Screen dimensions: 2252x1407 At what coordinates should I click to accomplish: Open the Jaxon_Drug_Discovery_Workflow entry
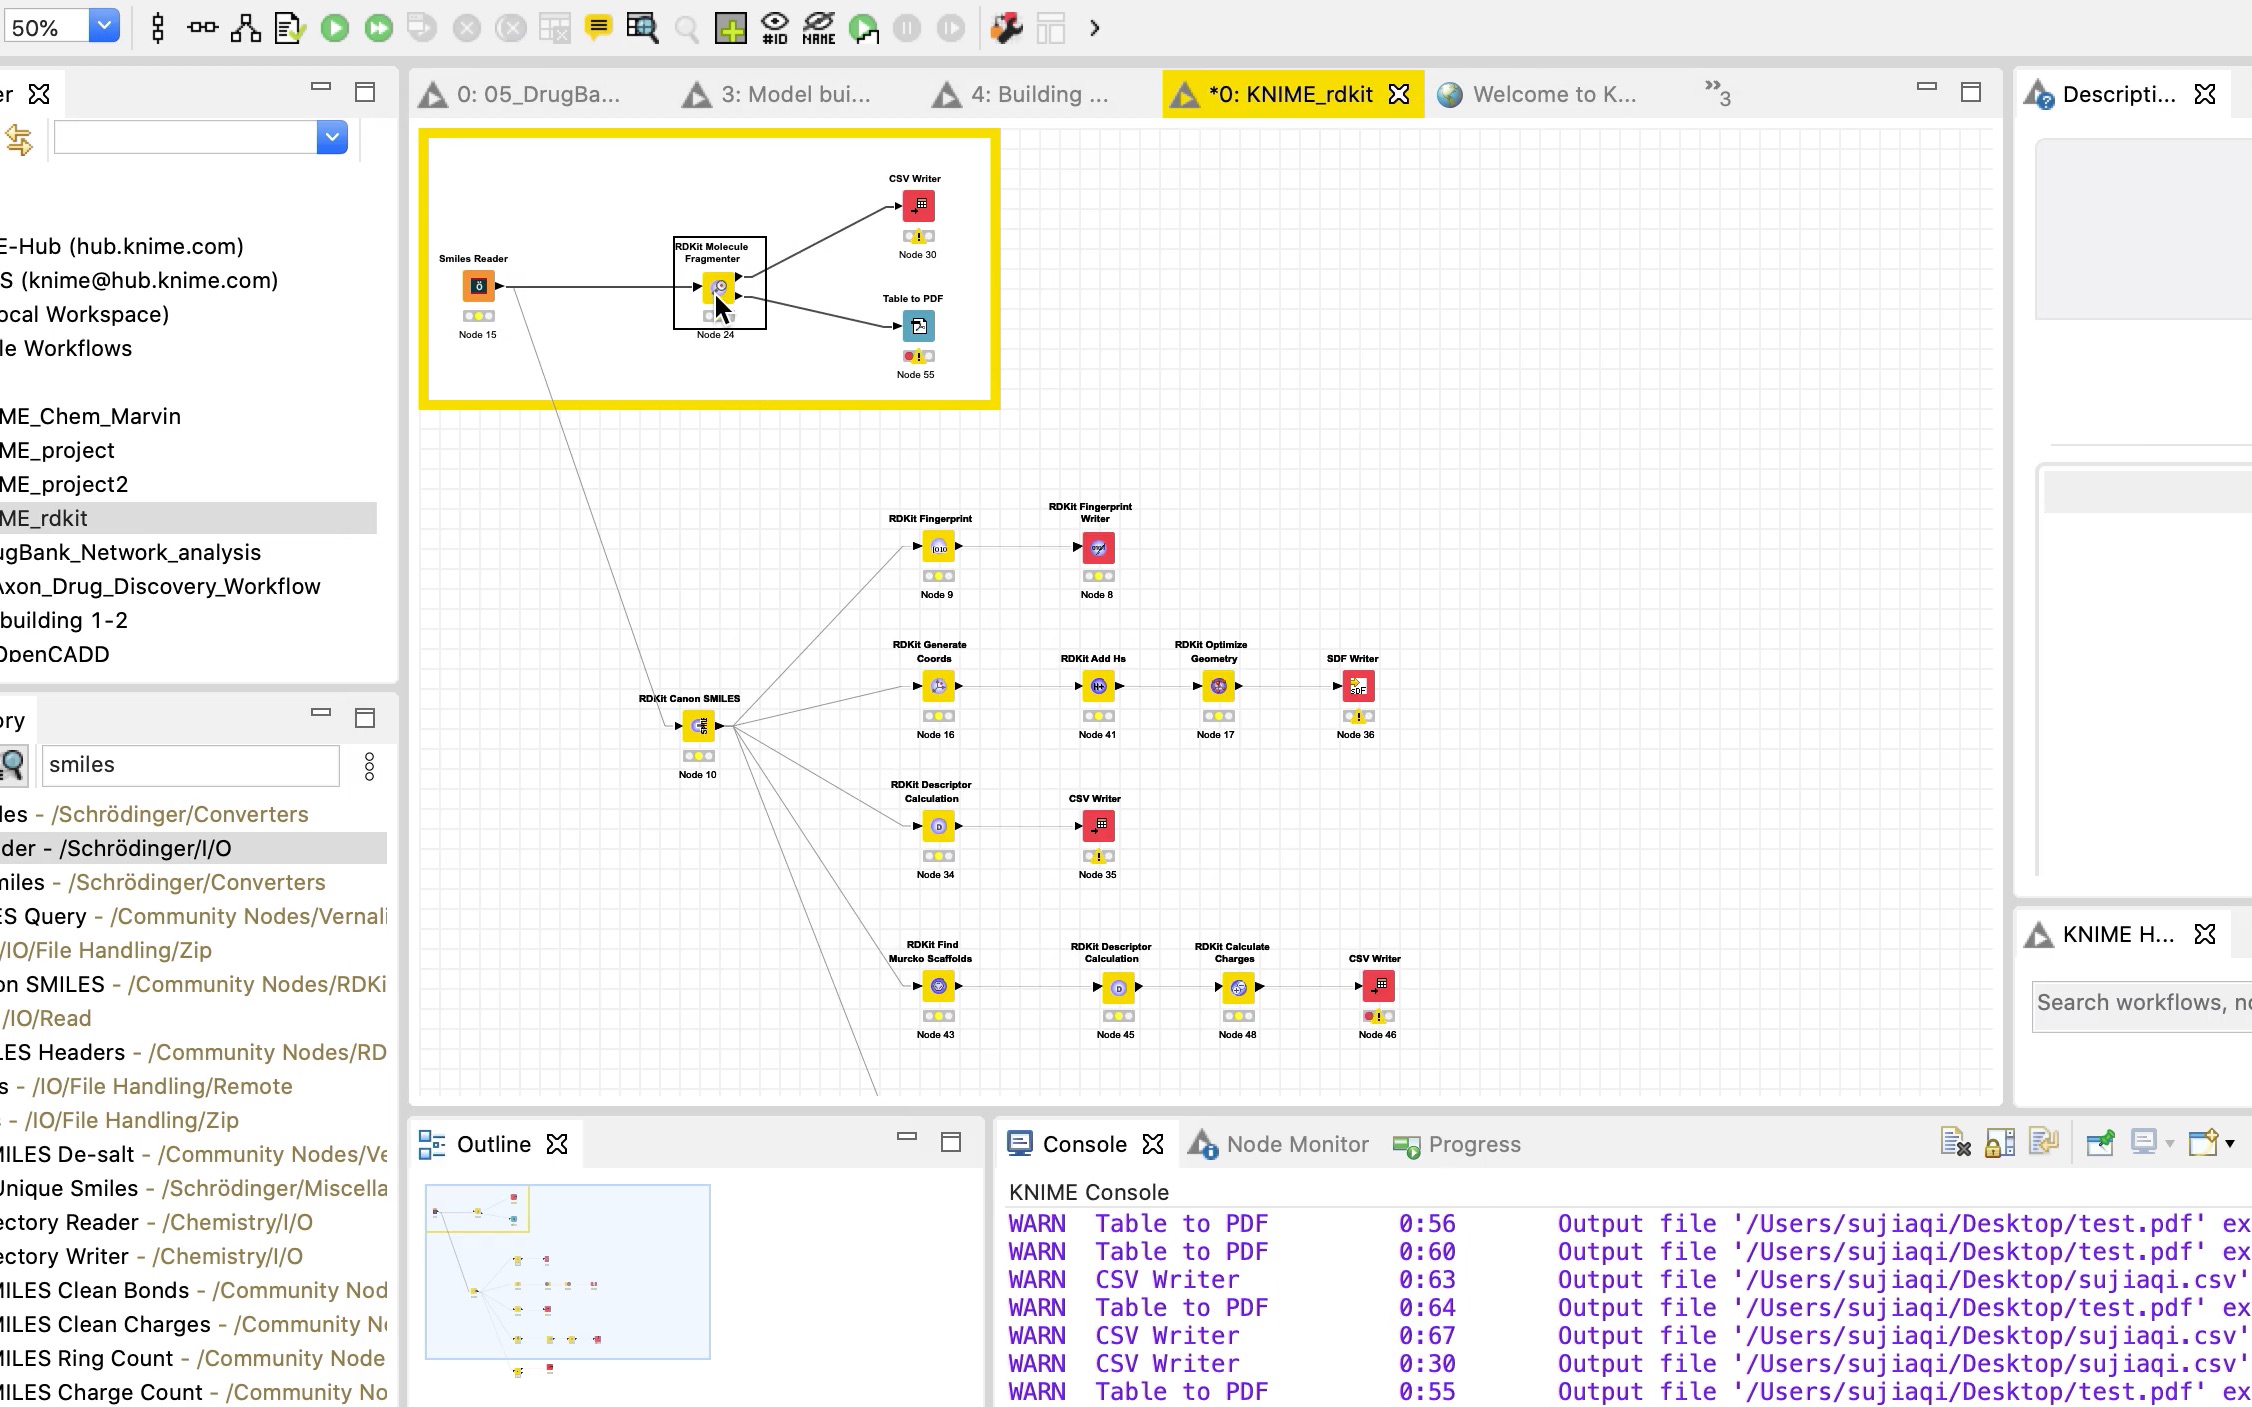(160, 586)
